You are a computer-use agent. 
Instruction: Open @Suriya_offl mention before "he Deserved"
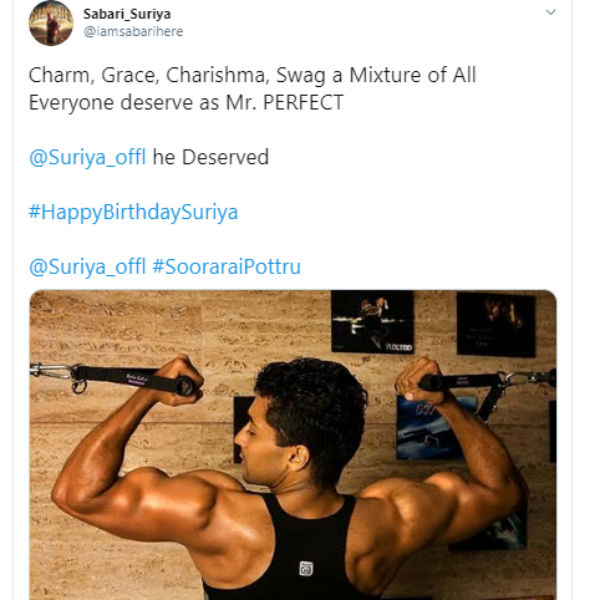(x=89, y=159)
